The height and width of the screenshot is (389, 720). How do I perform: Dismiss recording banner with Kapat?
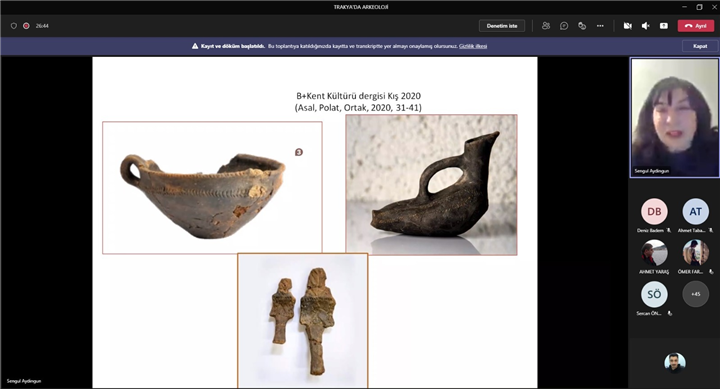pyautogui.click(x=700, y=46)
